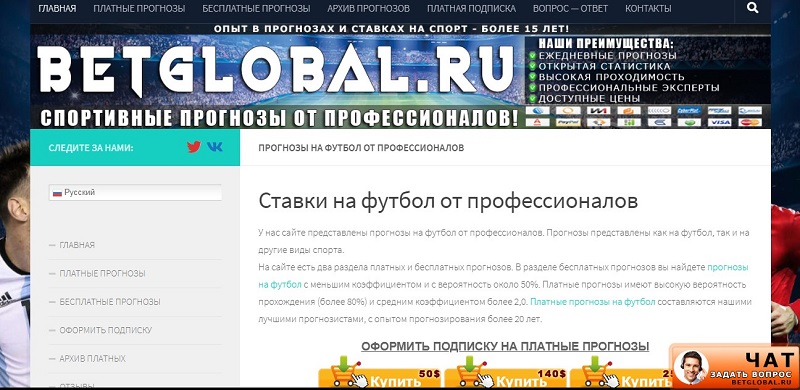Click the BETGLOBAL.RU banner logo
The width and height of the screenshot is (800, 390).
tap(276, 70)
